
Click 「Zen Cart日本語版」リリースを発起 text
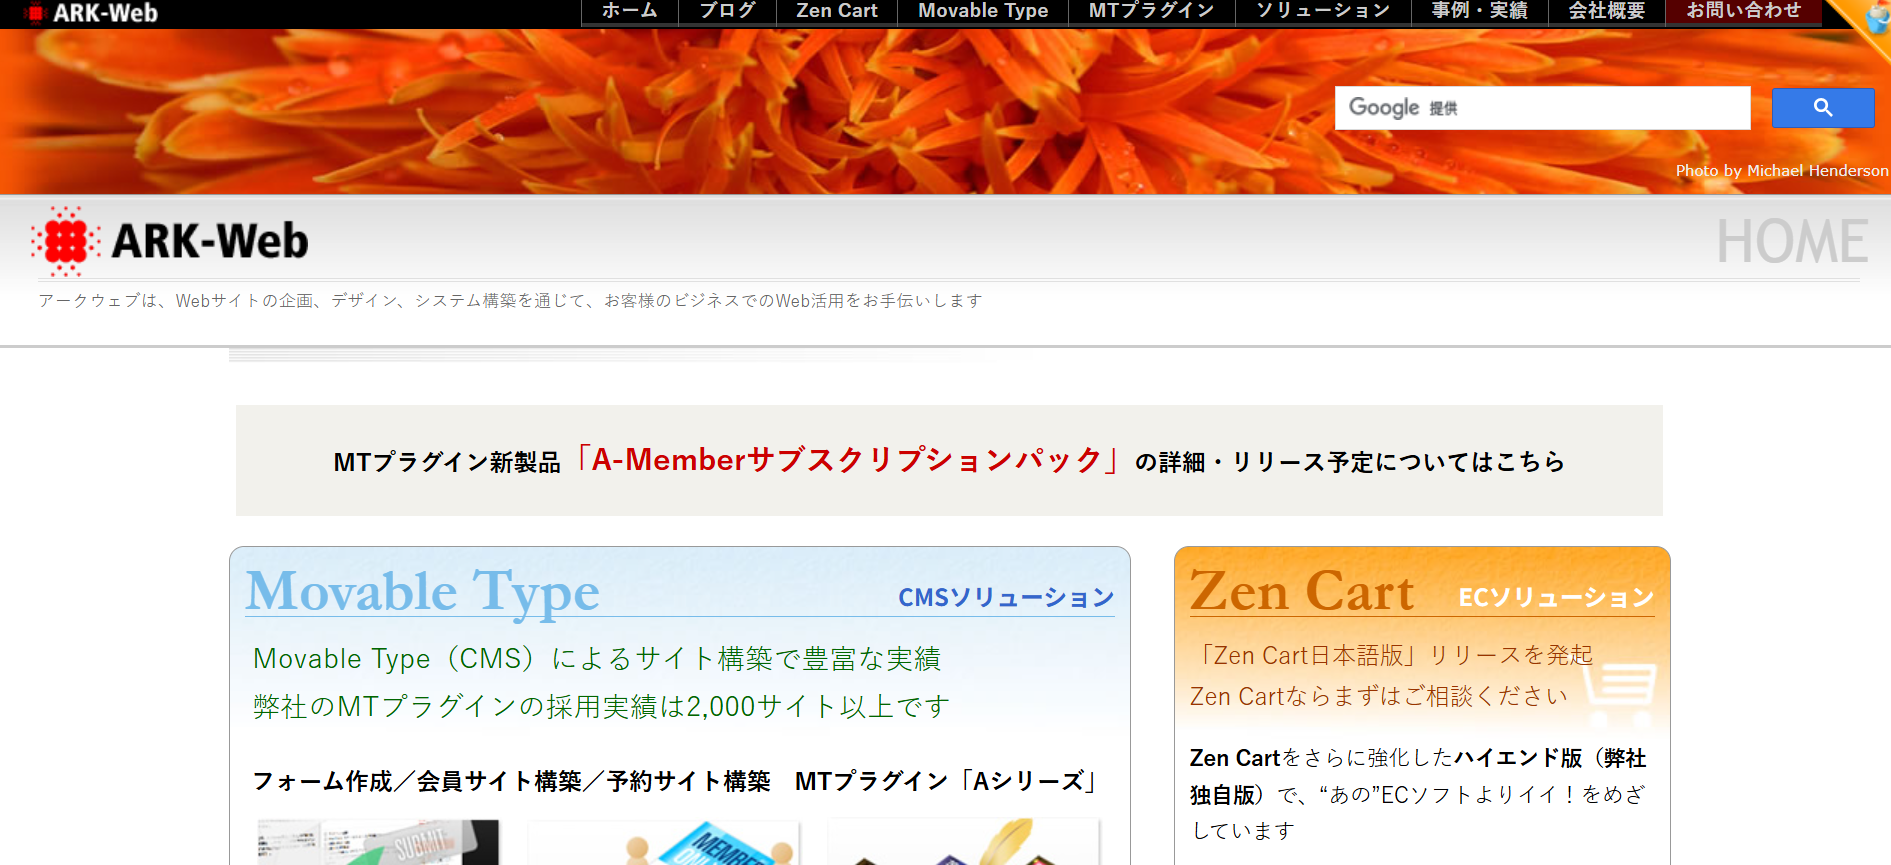click(1391, 656)
